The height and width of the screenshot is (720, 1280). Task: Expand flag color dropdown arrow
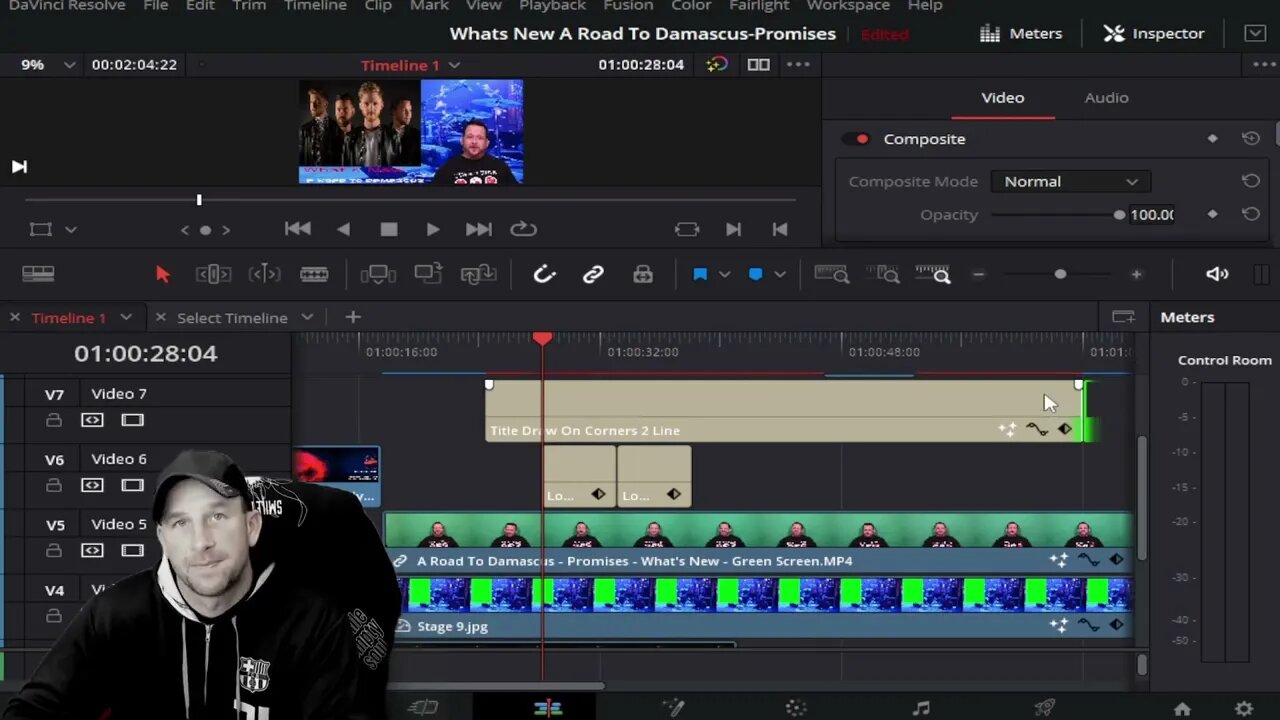[x=724, y=274]
